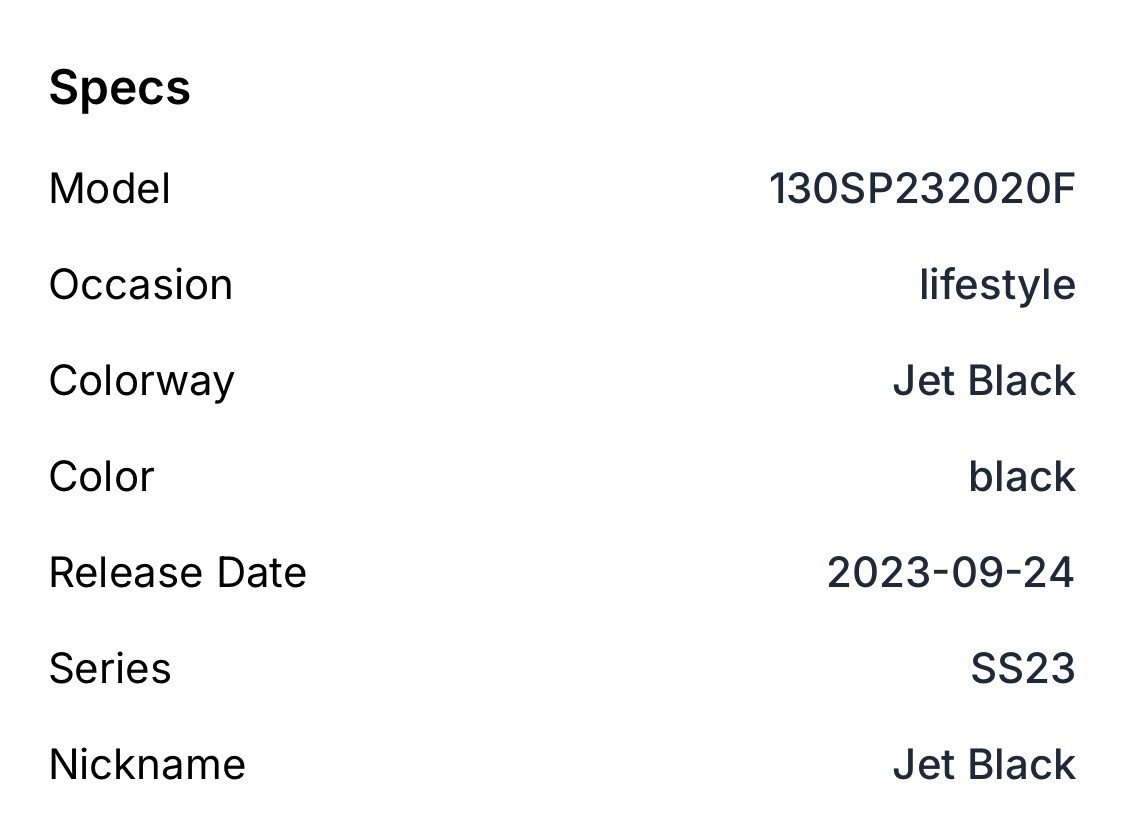Click the Nickname label
1125x826 pixels.
147,765
